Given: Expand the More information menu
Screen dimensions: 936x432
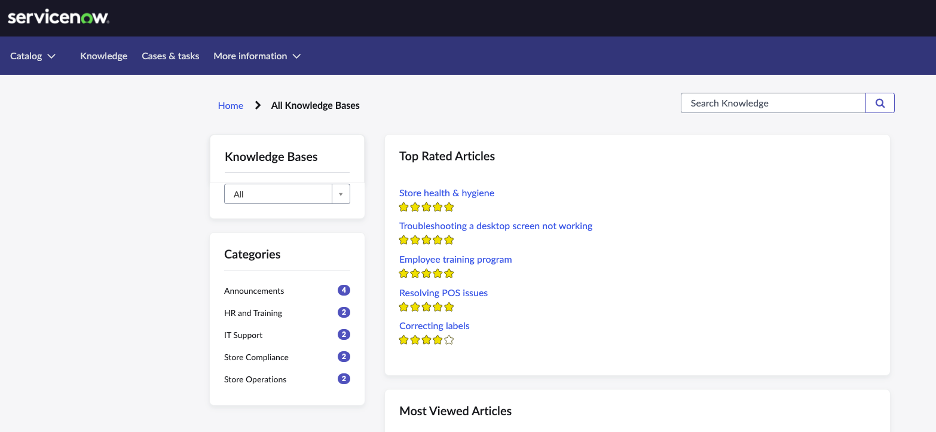Looking at the screenshot, I should (257, 56).
